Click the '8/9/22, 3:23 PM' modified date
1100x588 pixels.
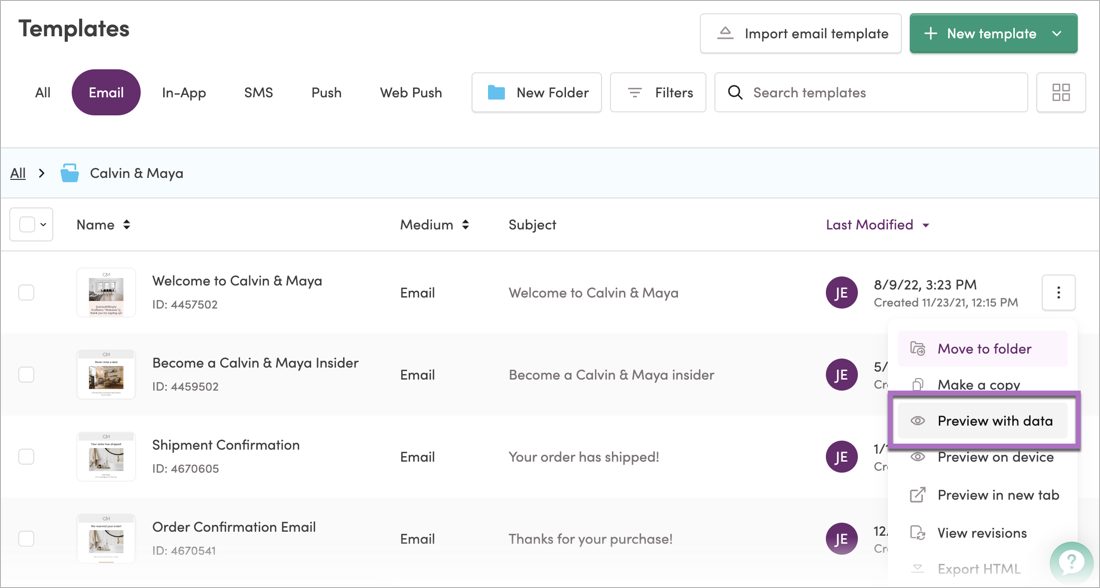click(925, 284)
